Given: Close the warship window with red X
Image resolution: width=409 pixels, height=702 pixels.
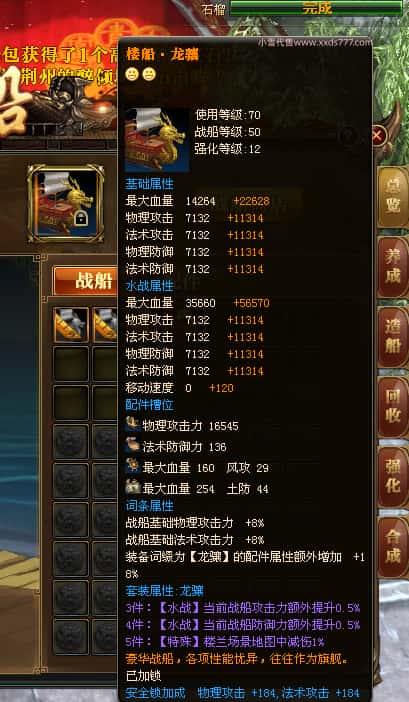Looking at the screenshot, I should click(x=379, y=135).
